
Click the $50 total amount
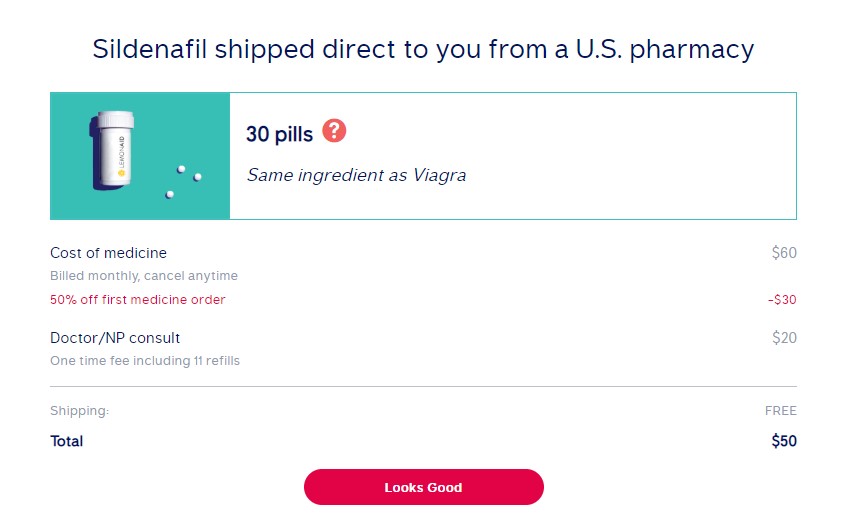coord(784,441)
